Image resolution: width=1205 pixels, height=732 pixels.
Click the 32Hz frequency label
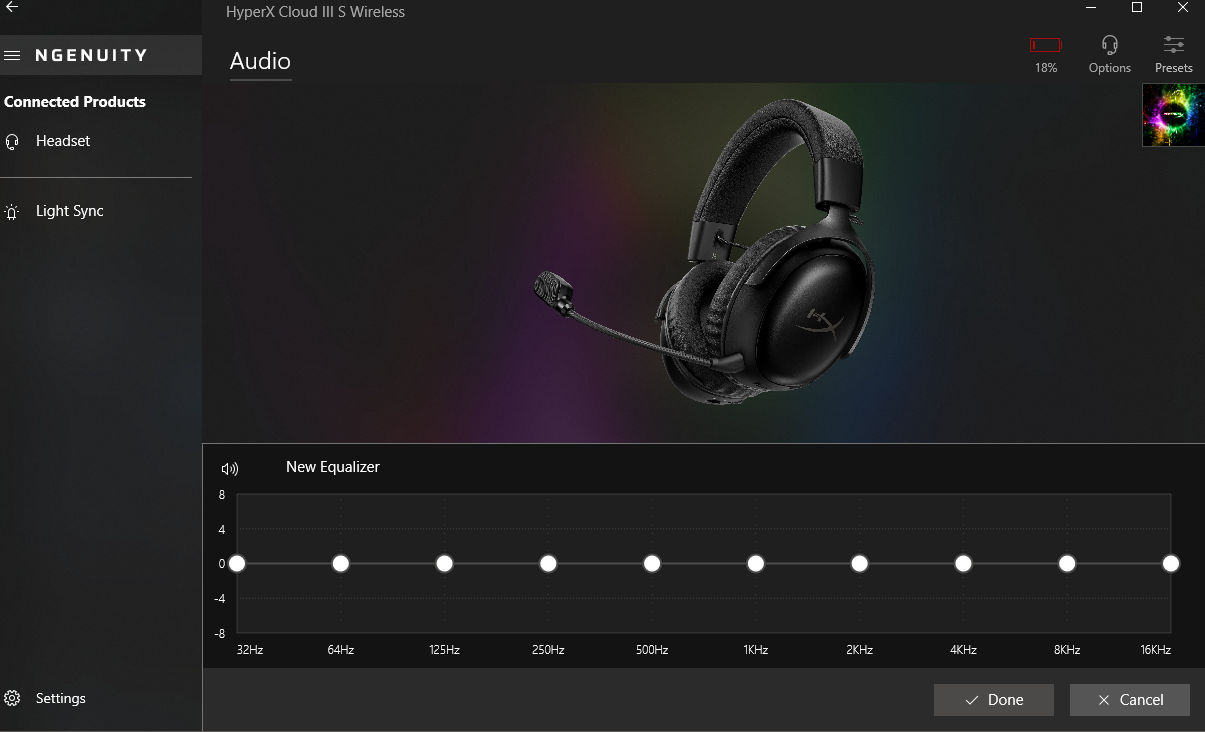click(x=250, y=650)
